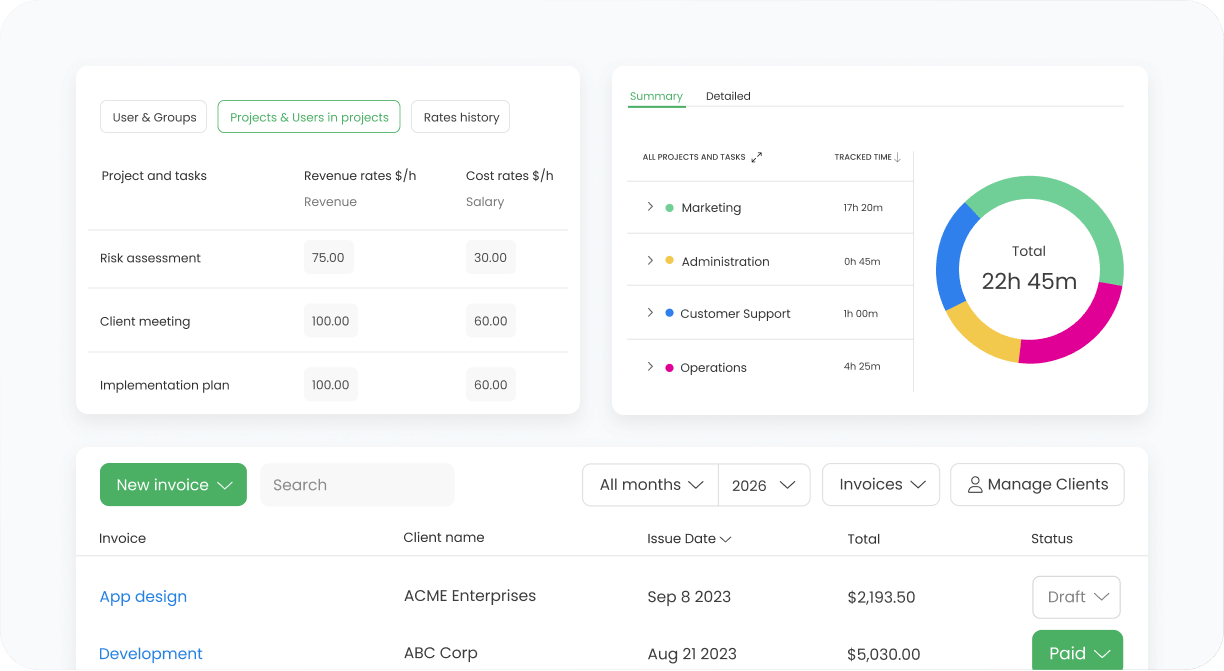This screenshot has width=1224, height=671.
Task: Click the pink dot beside Operations
Action: [x=669, y=367]
